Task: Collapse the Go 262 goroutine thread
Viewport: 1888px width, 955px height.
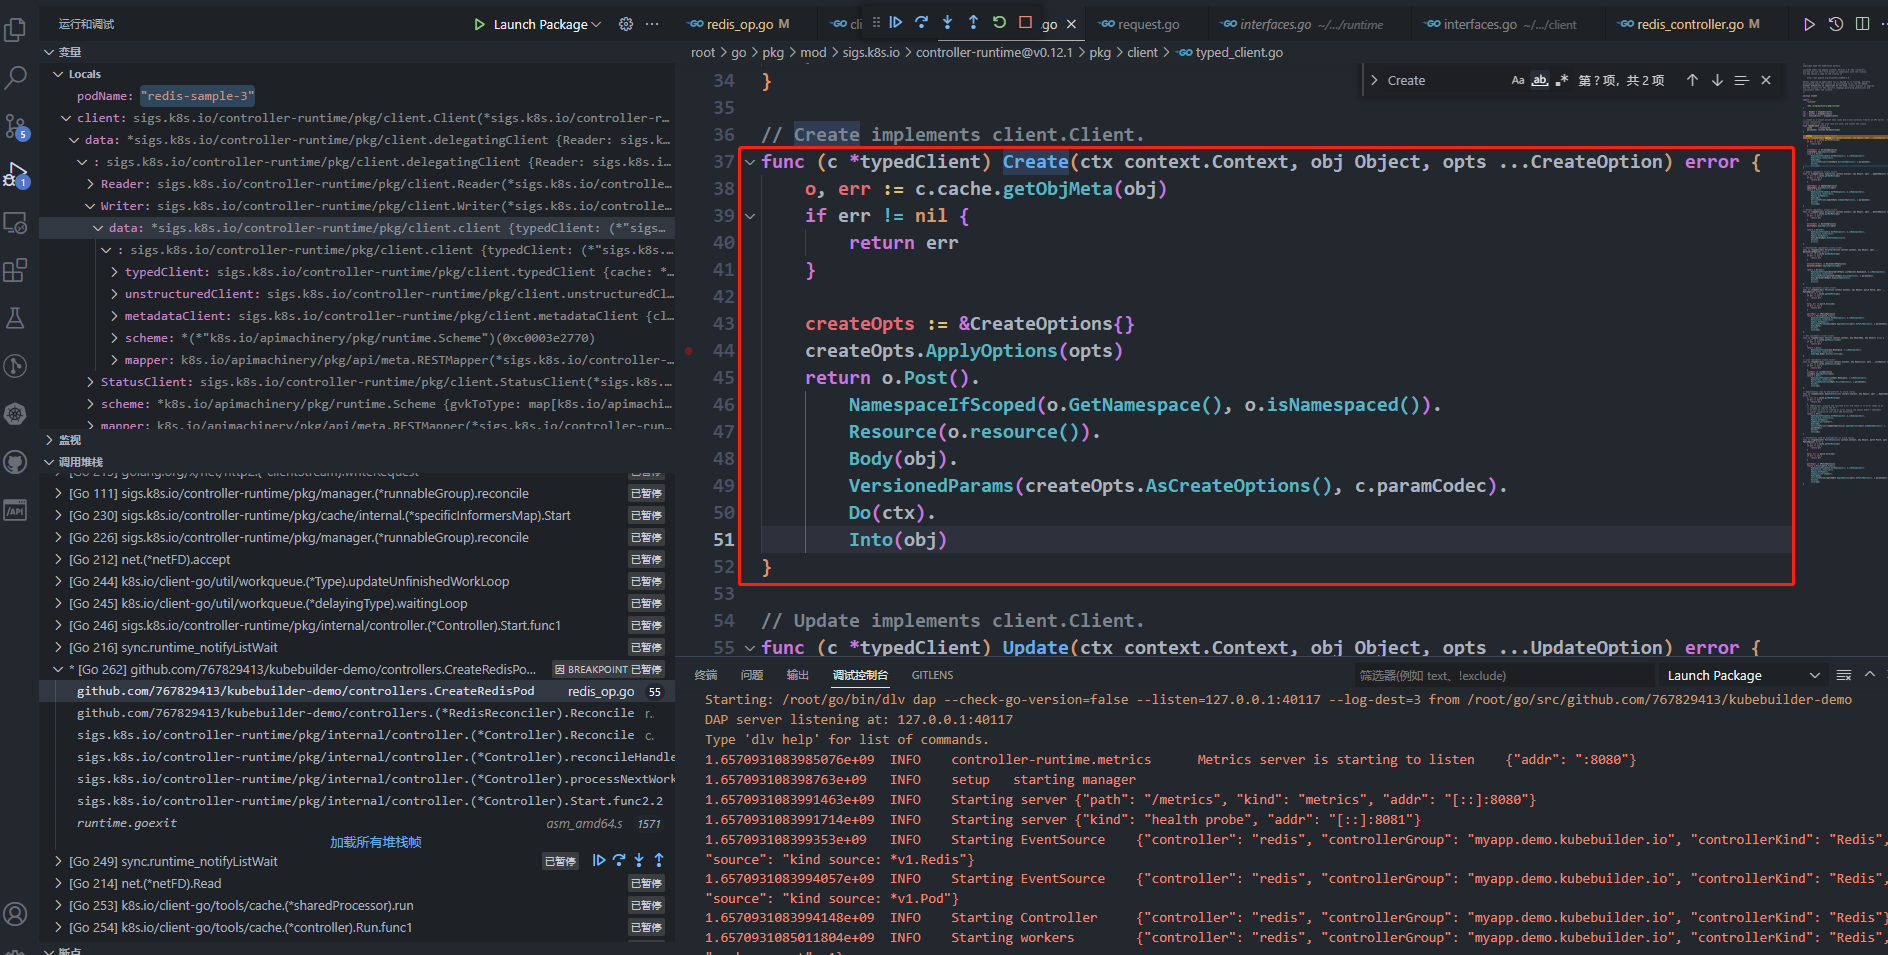Action: [x=58, y=669]
